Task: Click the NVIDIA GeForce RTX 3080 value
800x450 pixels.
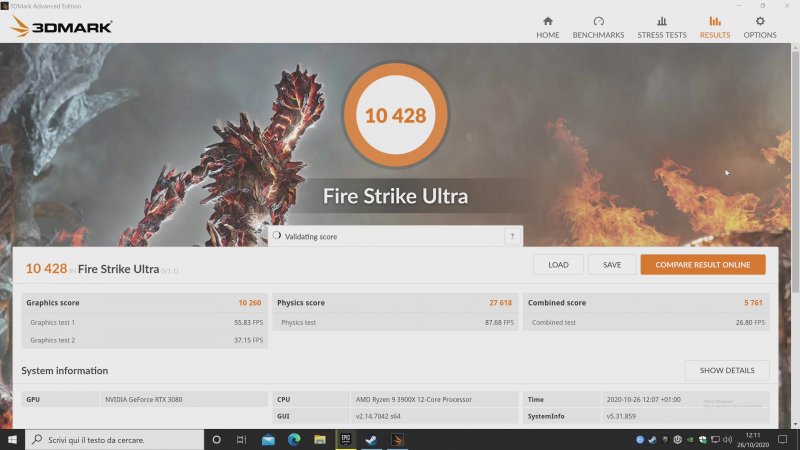Action: (144, 399)
